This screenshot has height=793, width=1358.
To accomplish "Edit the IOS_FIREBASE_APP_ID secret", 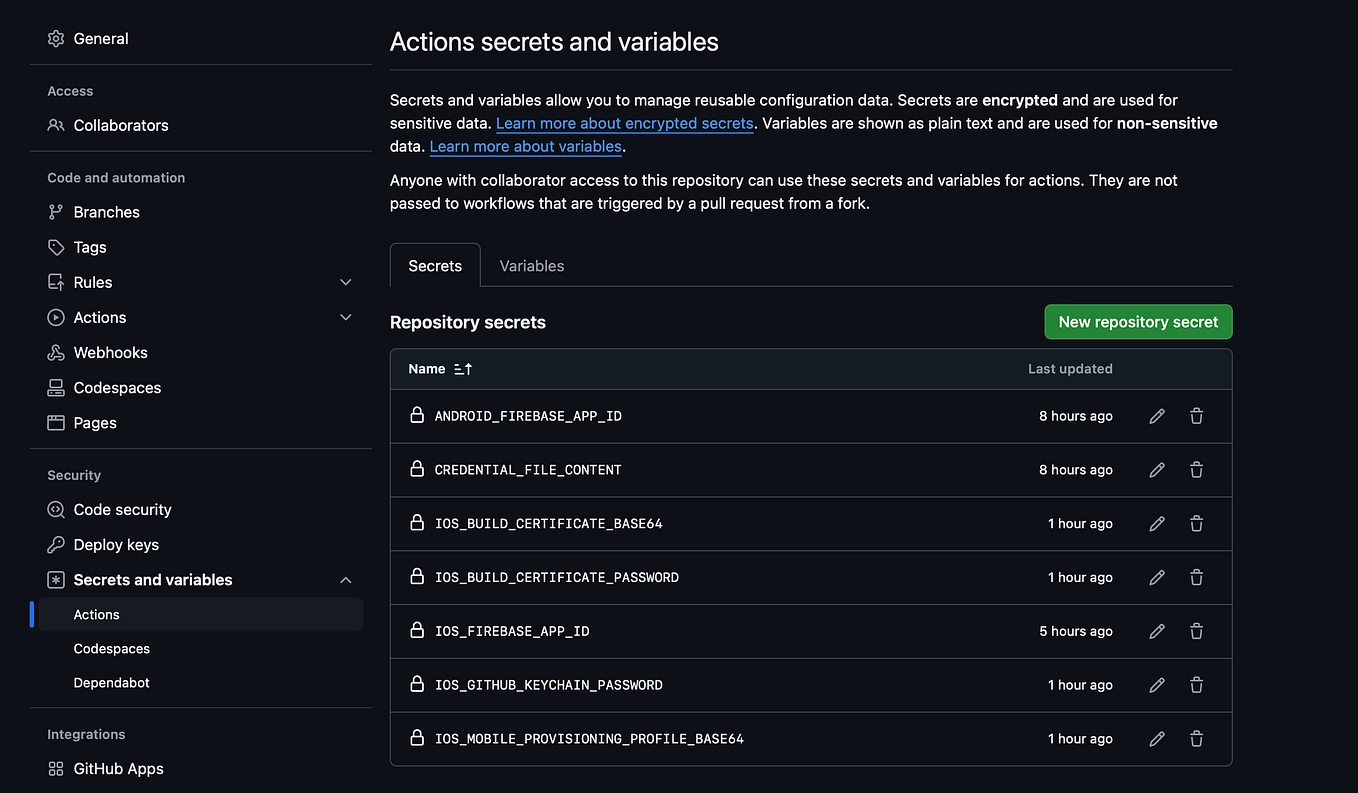I will pos(1157,631).
